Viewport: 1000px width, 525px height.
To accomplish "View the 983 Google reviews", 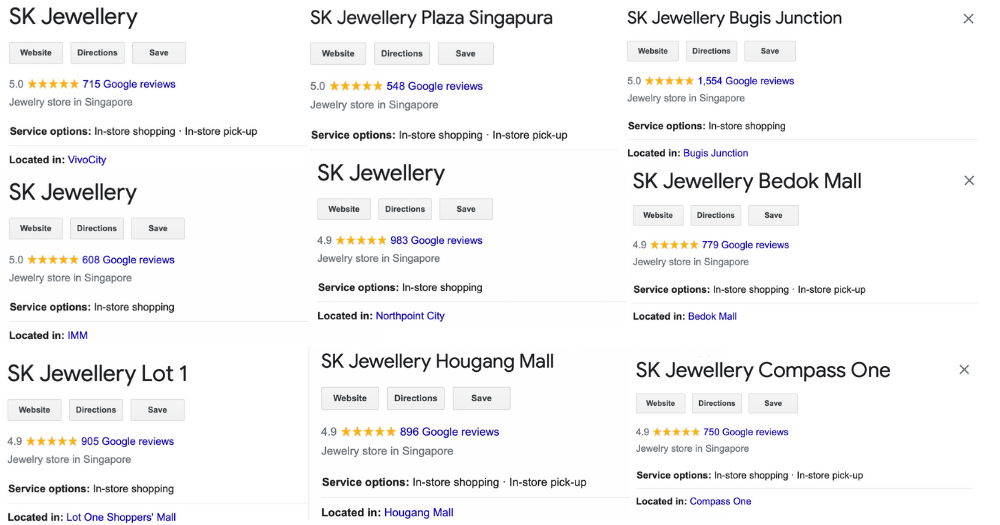I will (436, 240).
